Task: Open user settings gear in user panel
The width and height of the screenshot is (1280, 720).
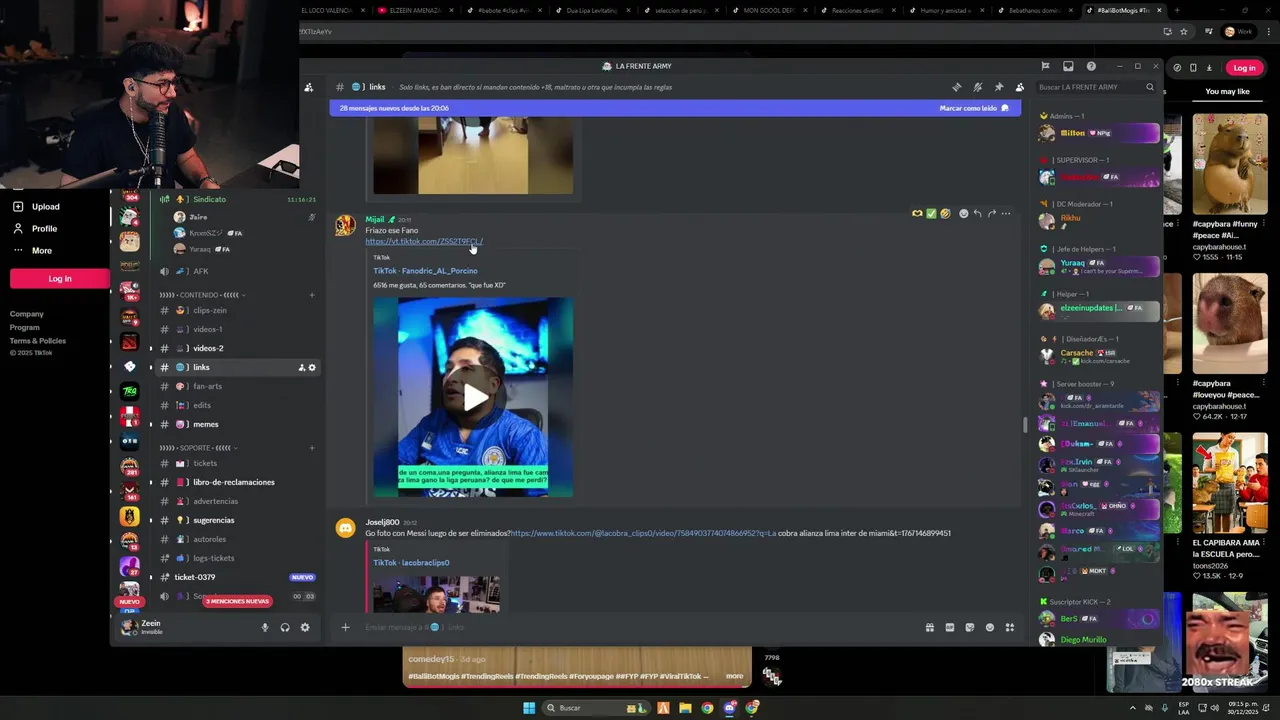Action: pos(305,627)
